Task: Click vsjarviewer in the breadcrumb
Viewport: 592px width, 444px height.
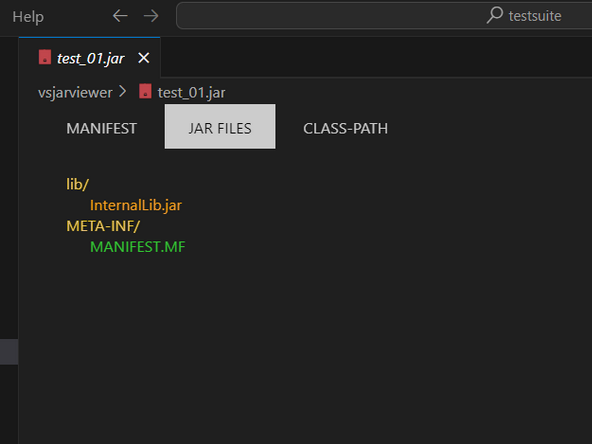Action: (x=75, y=92)
